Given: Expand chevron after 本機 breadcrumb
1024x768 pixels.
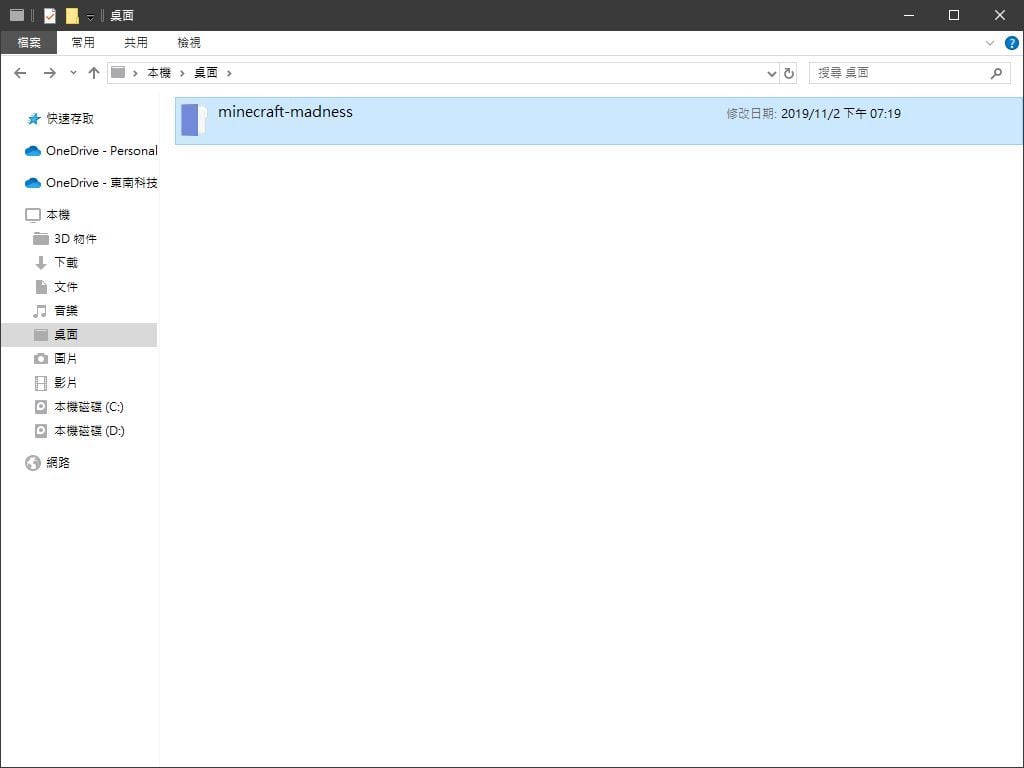Looking at the screenshot, I should (x=182, y=73).
